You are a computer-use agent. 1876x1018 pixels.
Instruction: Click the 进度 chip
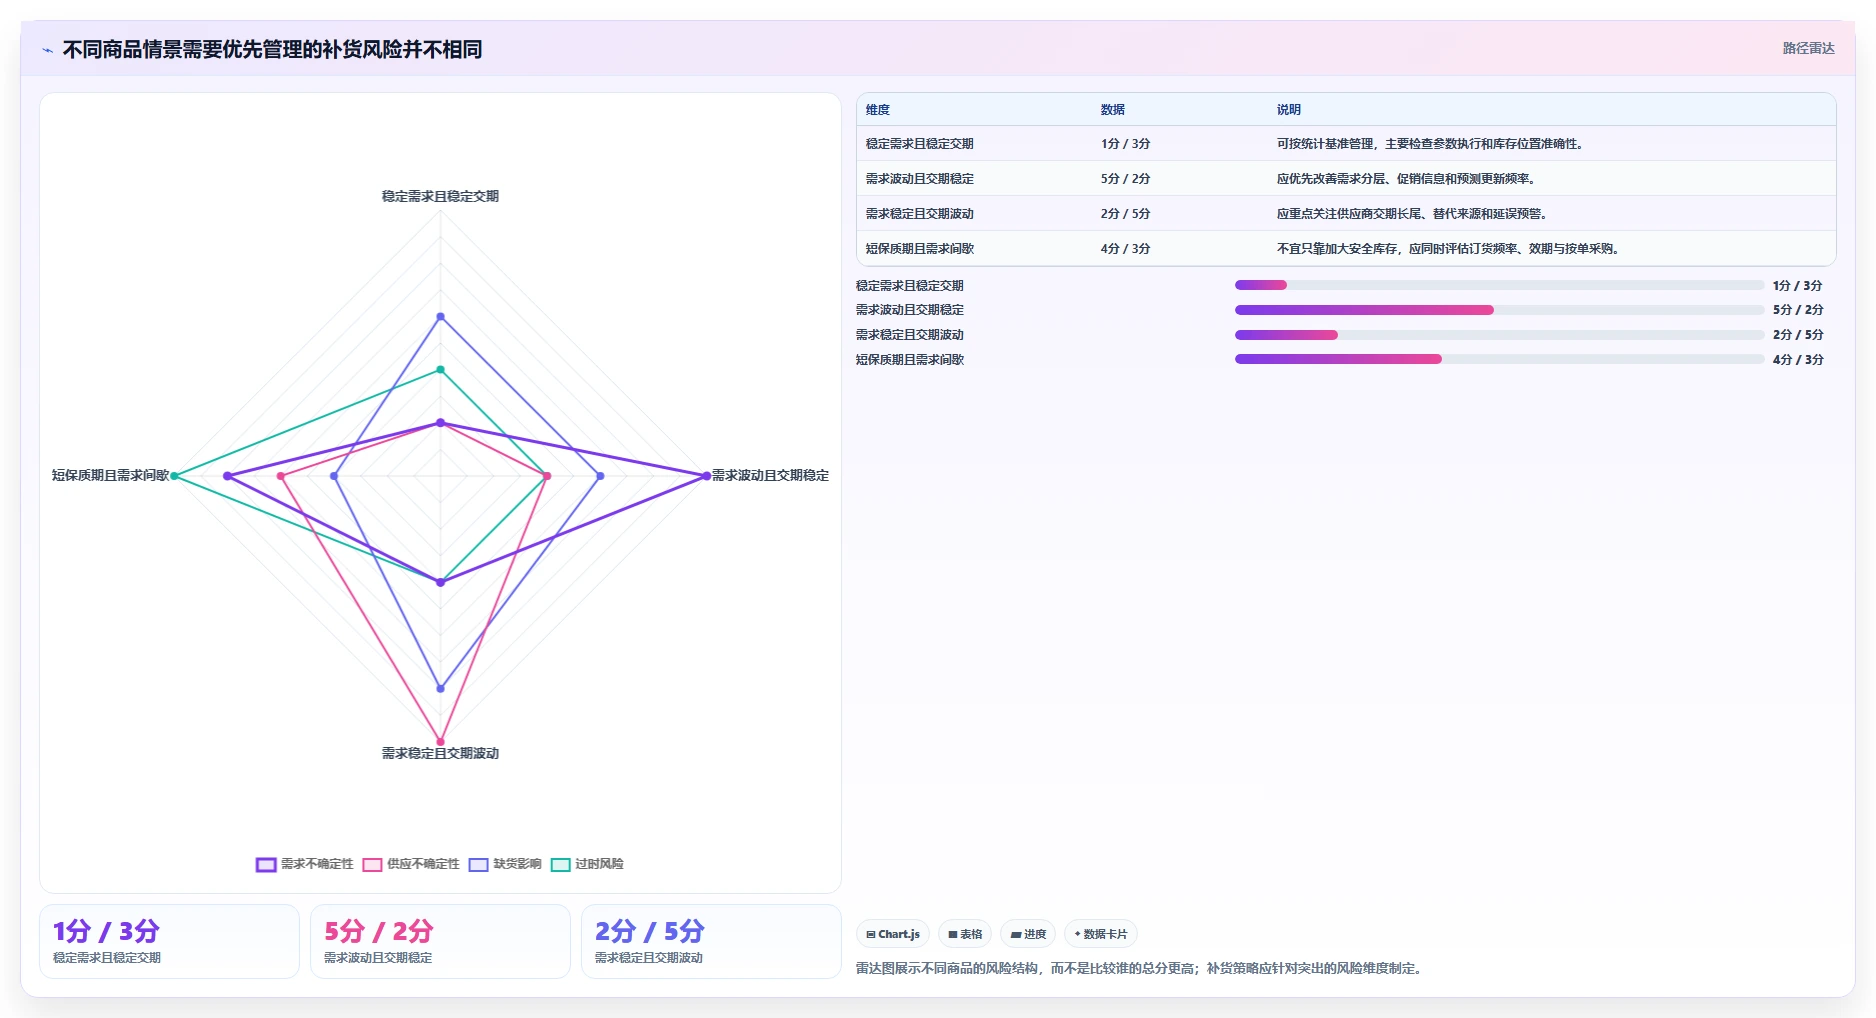1028,934
